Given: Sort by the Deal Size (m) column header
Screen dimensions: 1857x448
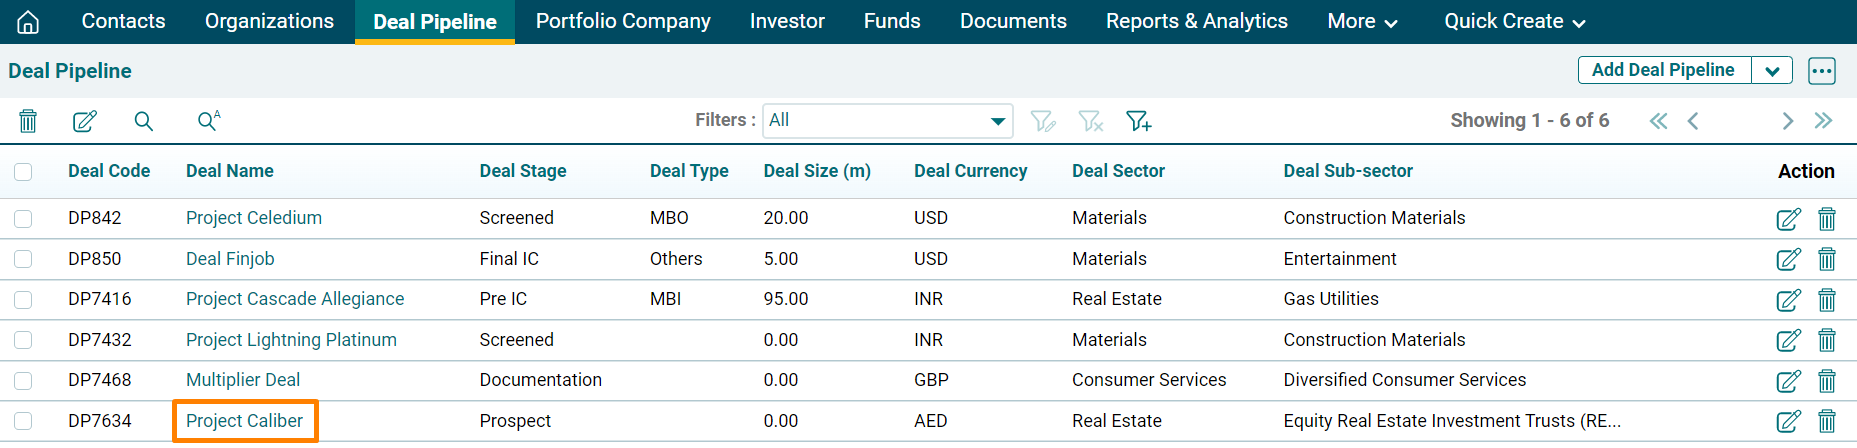Looking at the screenshot, I should (x=816, y=171).
